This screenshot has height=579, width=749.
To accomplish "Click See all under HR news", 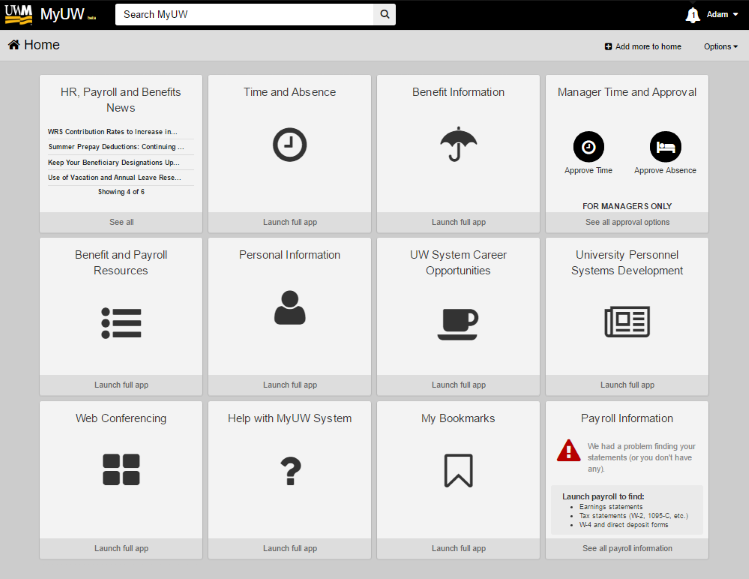I will tap(121, 222).
